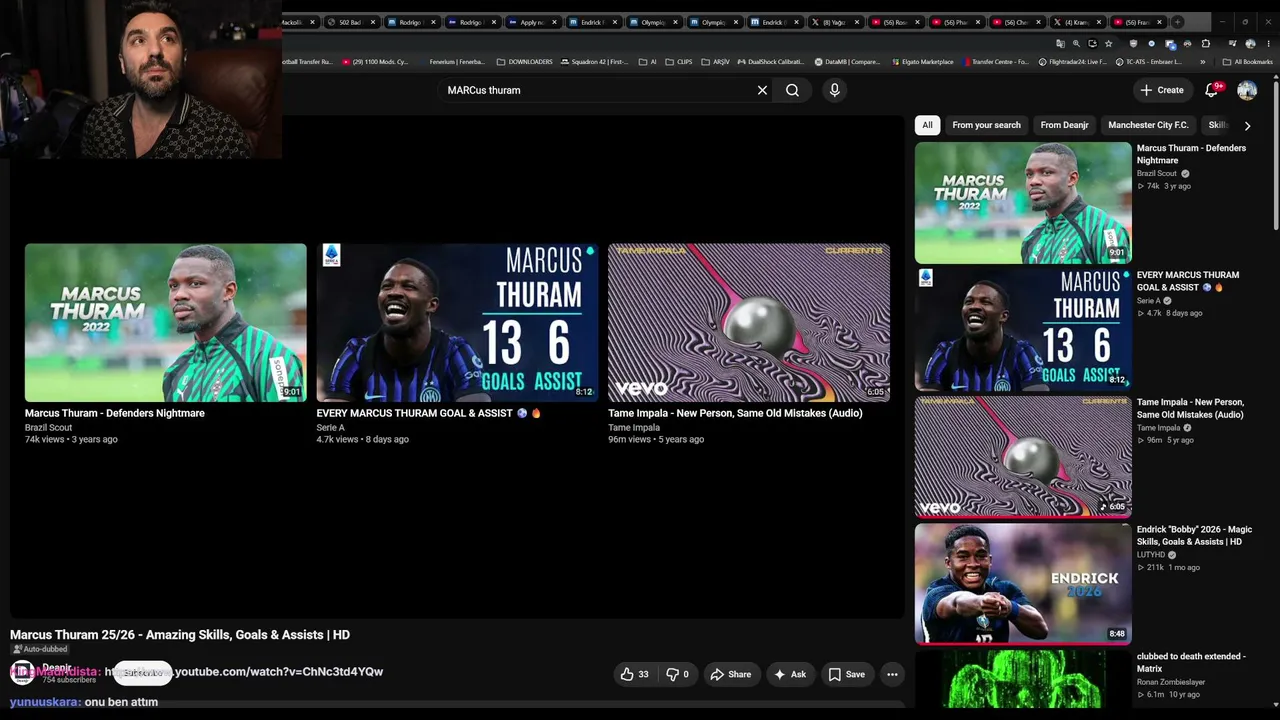Select the From your search chip
The width and height of the screenshot is (1280, 720).
[986, 125]
